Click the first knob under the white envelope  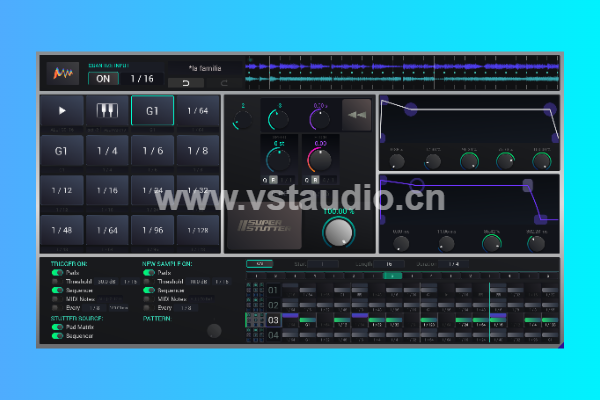pyautogui.click(x=397, y=161)
